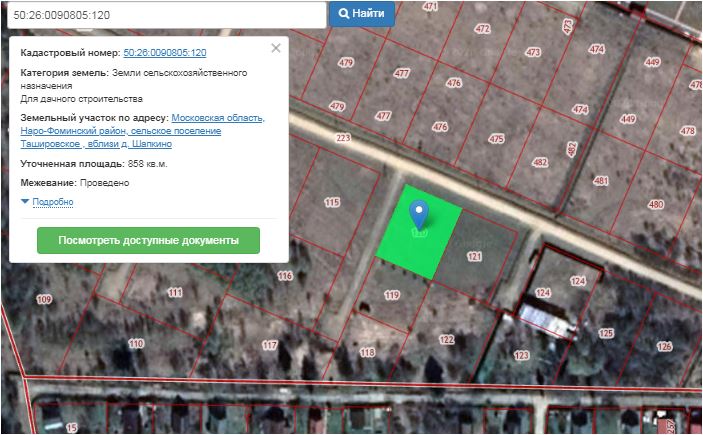This screenshot has width=703, height=435.
Task: Select parcel 116 on the map
Action: tap(285, 276)
